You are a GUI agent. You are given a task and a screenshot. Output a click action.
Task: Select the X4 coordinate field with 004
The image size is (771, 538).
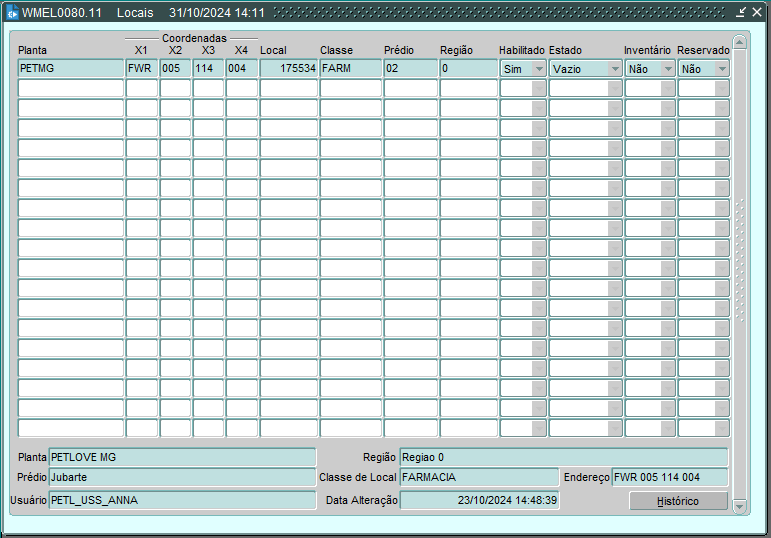tap(241, 69)
